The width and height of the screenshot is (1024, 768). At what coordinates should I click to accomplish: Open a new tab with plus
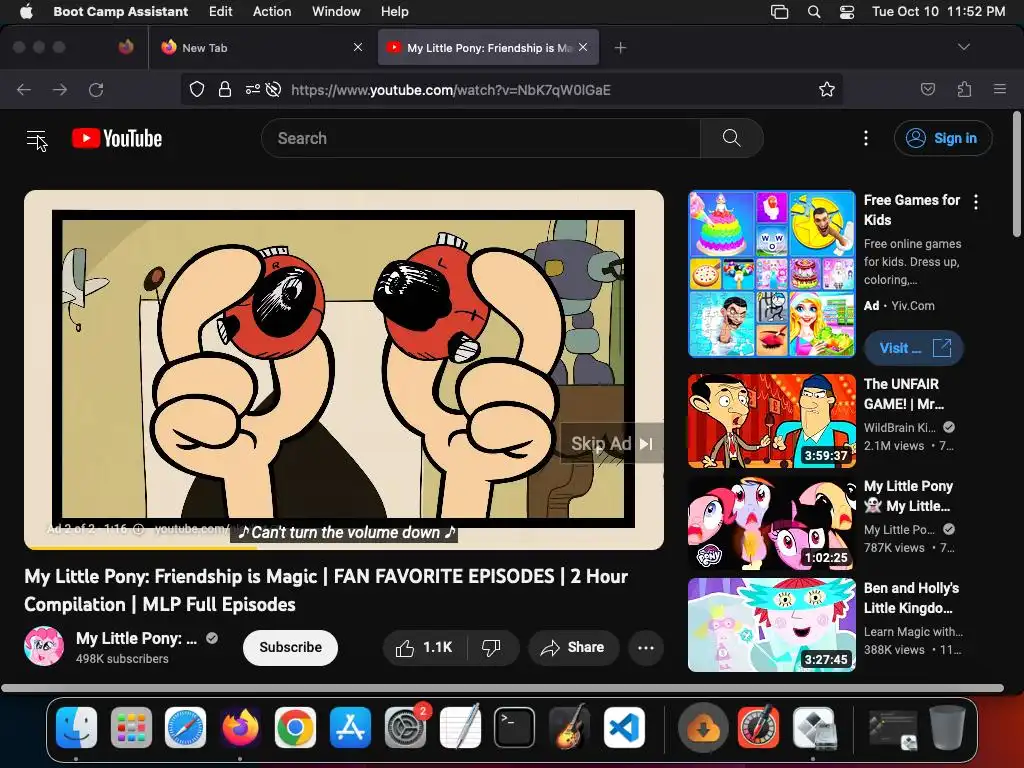point(620,48)
